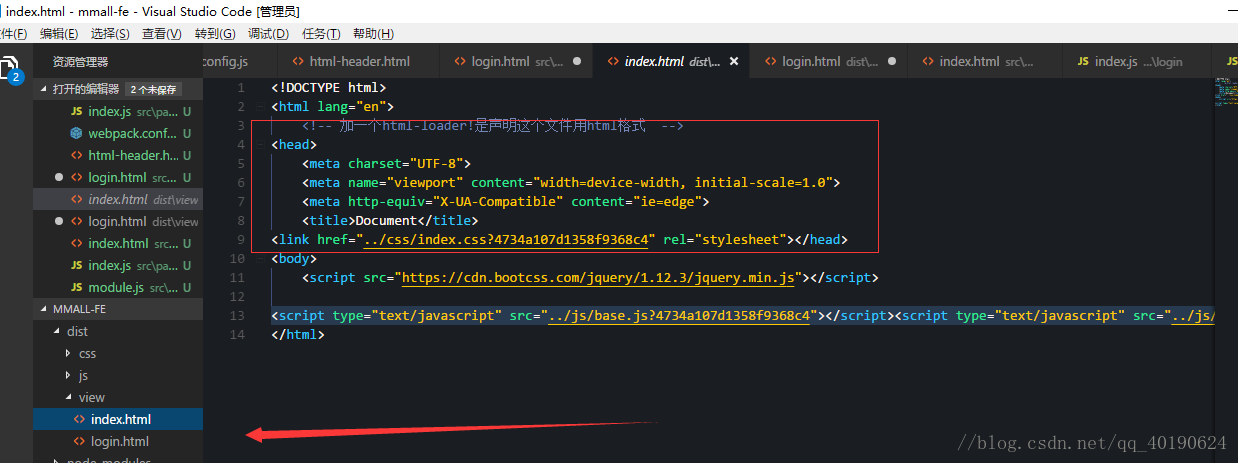This screenshot has width=1238, height=463.
Task: Click HTML icon beside html-header.h...
Action: coord(77,155)
